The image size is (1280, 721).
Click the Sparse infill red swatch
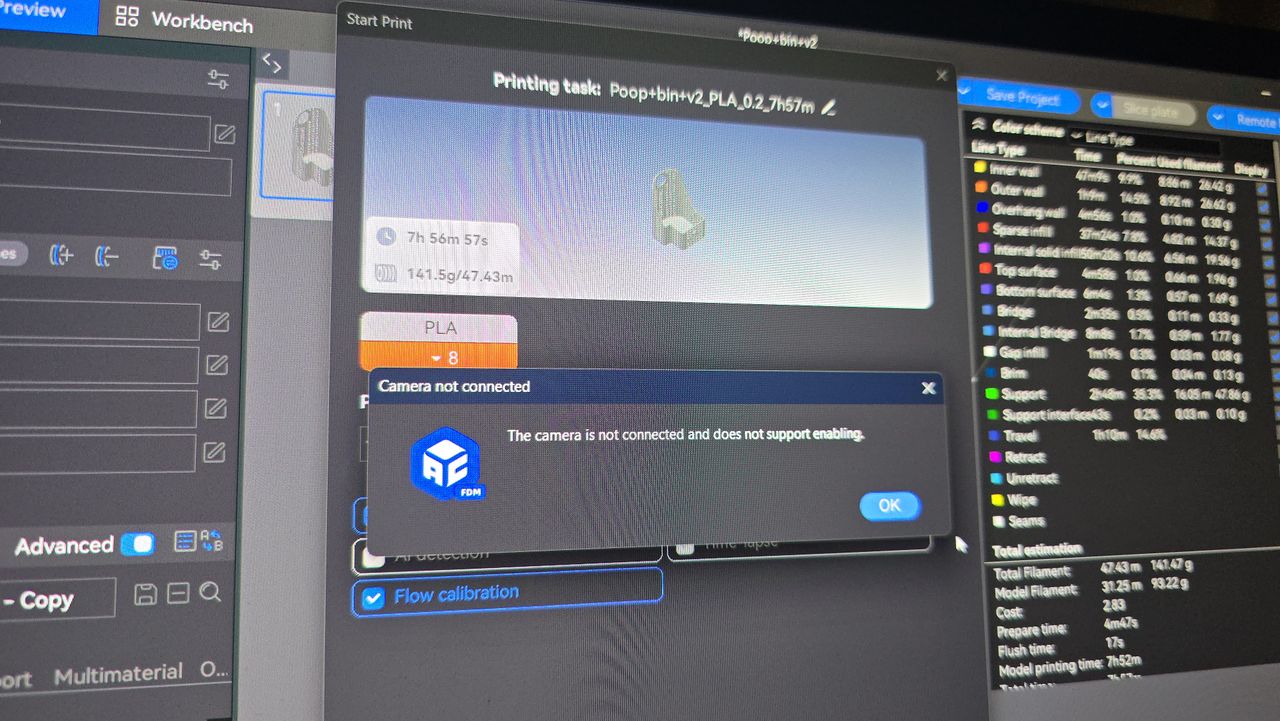click(983, 228)
